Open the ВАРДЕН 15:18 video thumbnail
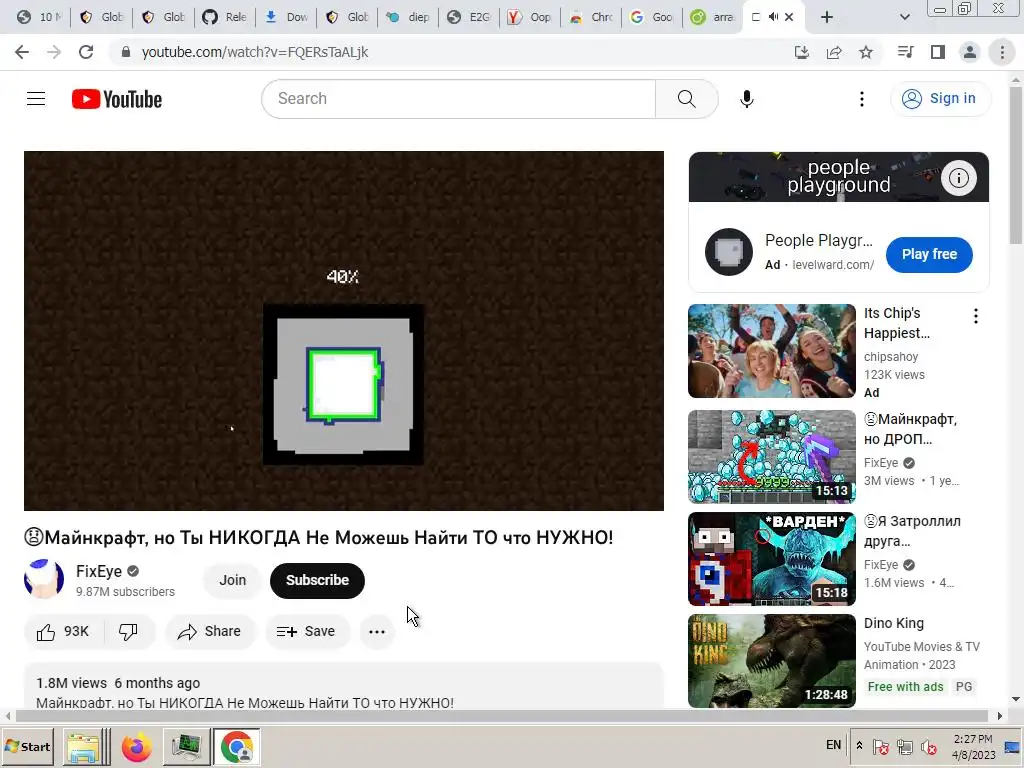The height and width of the screenshot is (768, 1024). pos(772,559)
